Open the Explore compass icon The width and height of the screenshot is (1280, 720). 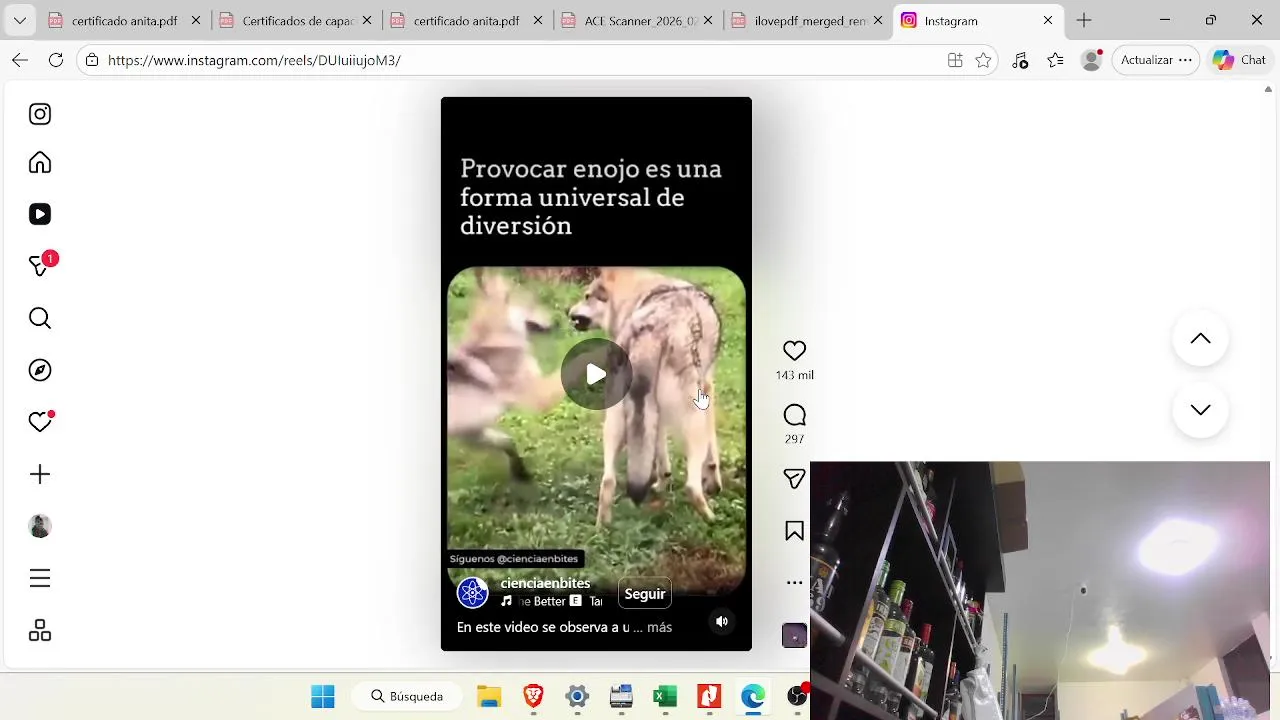(40, 370)
